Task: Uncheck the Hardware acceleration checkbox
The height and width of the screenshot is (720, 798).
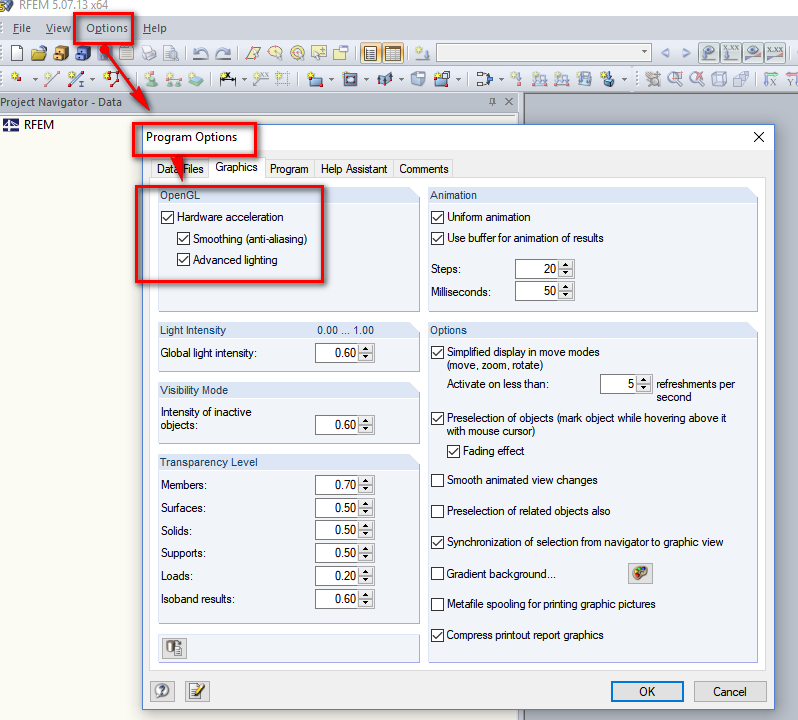Action: point(167,217)
